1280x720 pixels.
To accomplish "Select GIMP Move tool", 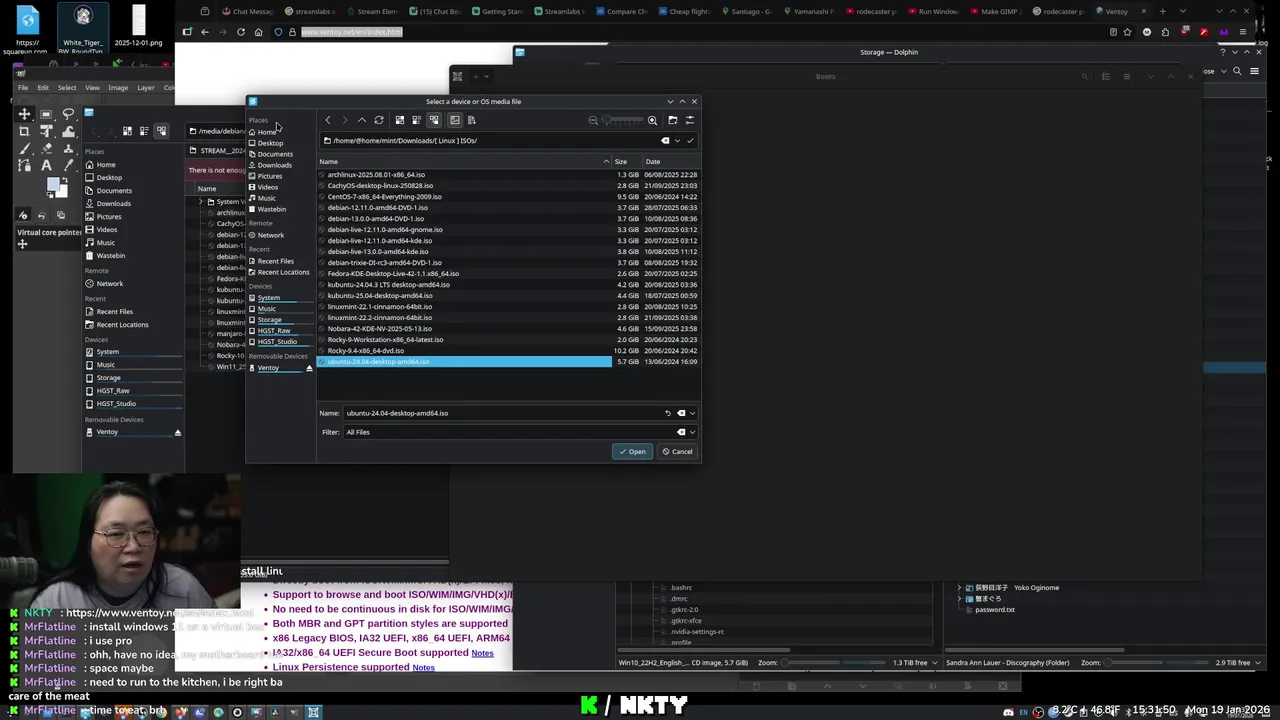I will (x=24, y=114).
